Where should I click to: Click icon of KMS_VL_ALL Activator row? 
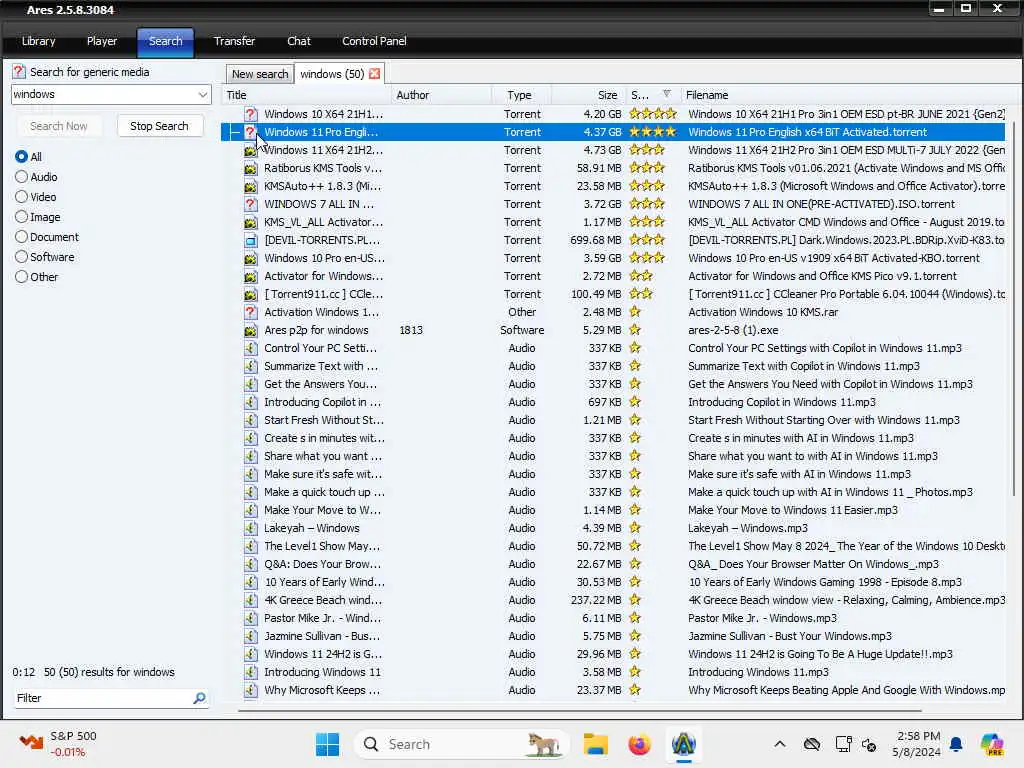tap(250, 222)
